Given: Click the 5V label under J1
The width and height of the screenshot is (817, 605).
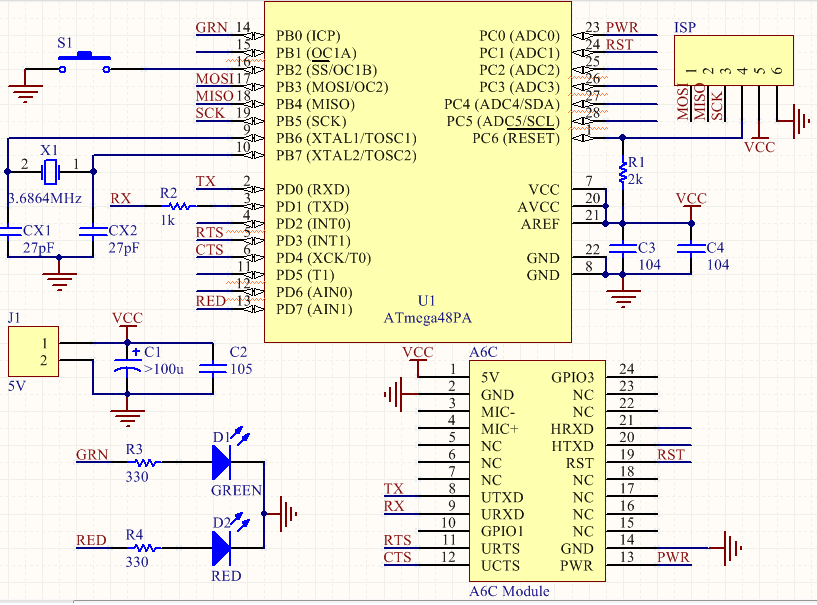Looking at the screenshot, I should point(17,386).
